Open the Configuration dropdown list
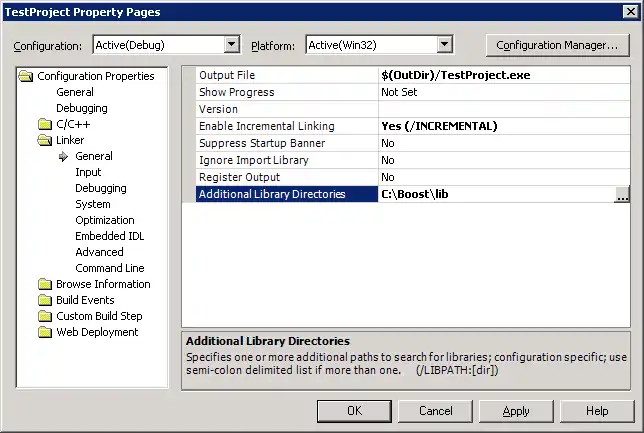The image size is (644, 433). [232, 45]
